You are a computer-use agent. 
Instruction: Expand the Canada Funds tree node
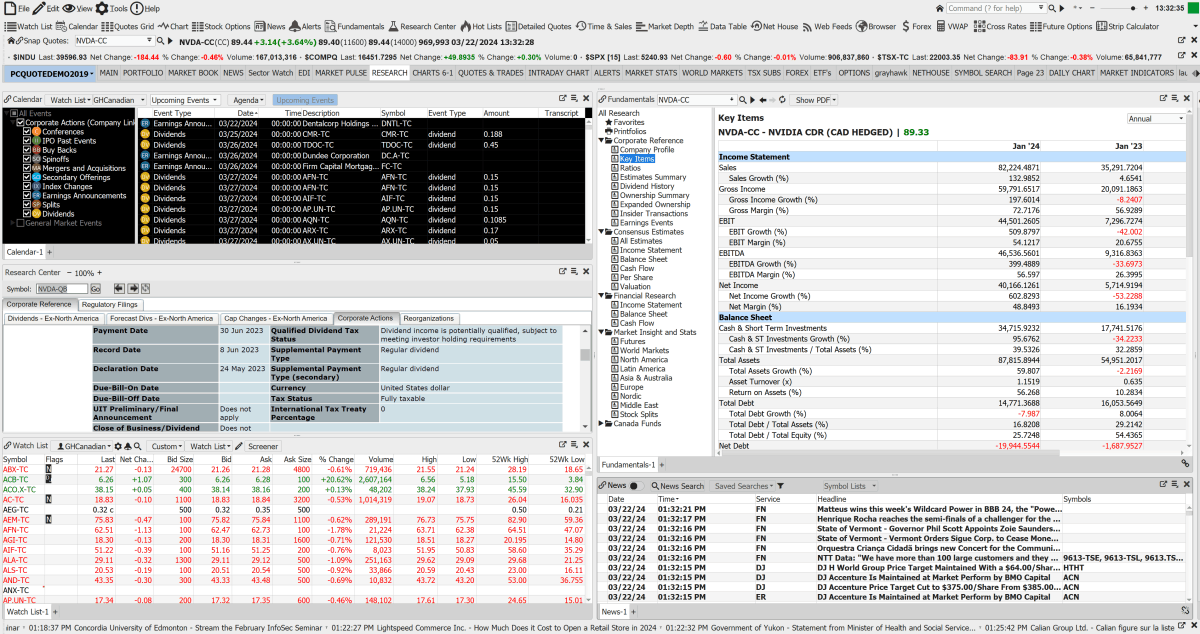coord(602,423)
